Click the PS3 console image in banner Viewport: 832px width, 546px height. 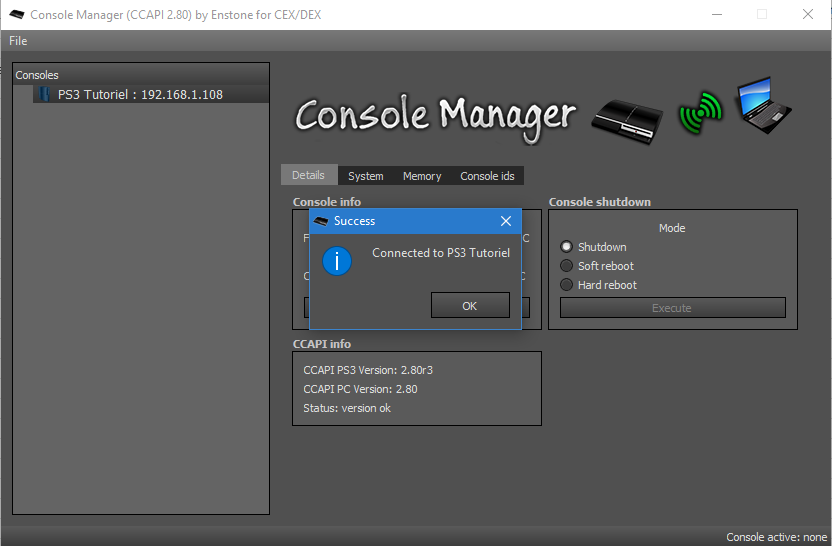pos(627,120)
